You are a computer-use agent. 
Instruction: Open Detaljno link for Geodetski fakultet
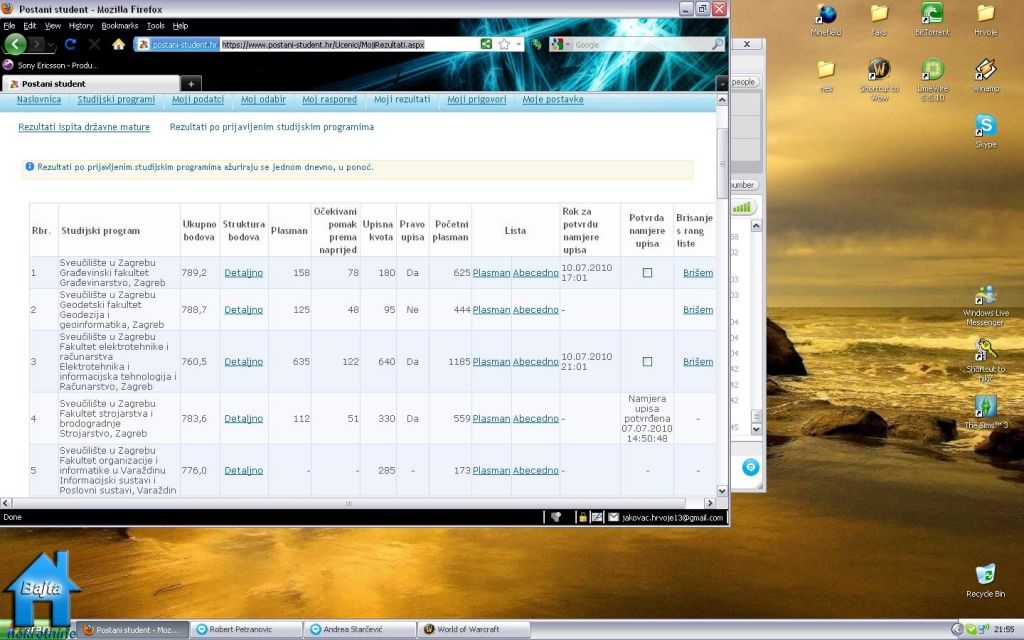[243, 310]
